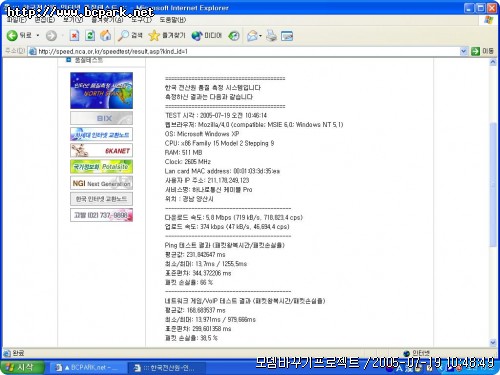
Task: Open Favorites with the star icon
Action: [x=167, y=35]
